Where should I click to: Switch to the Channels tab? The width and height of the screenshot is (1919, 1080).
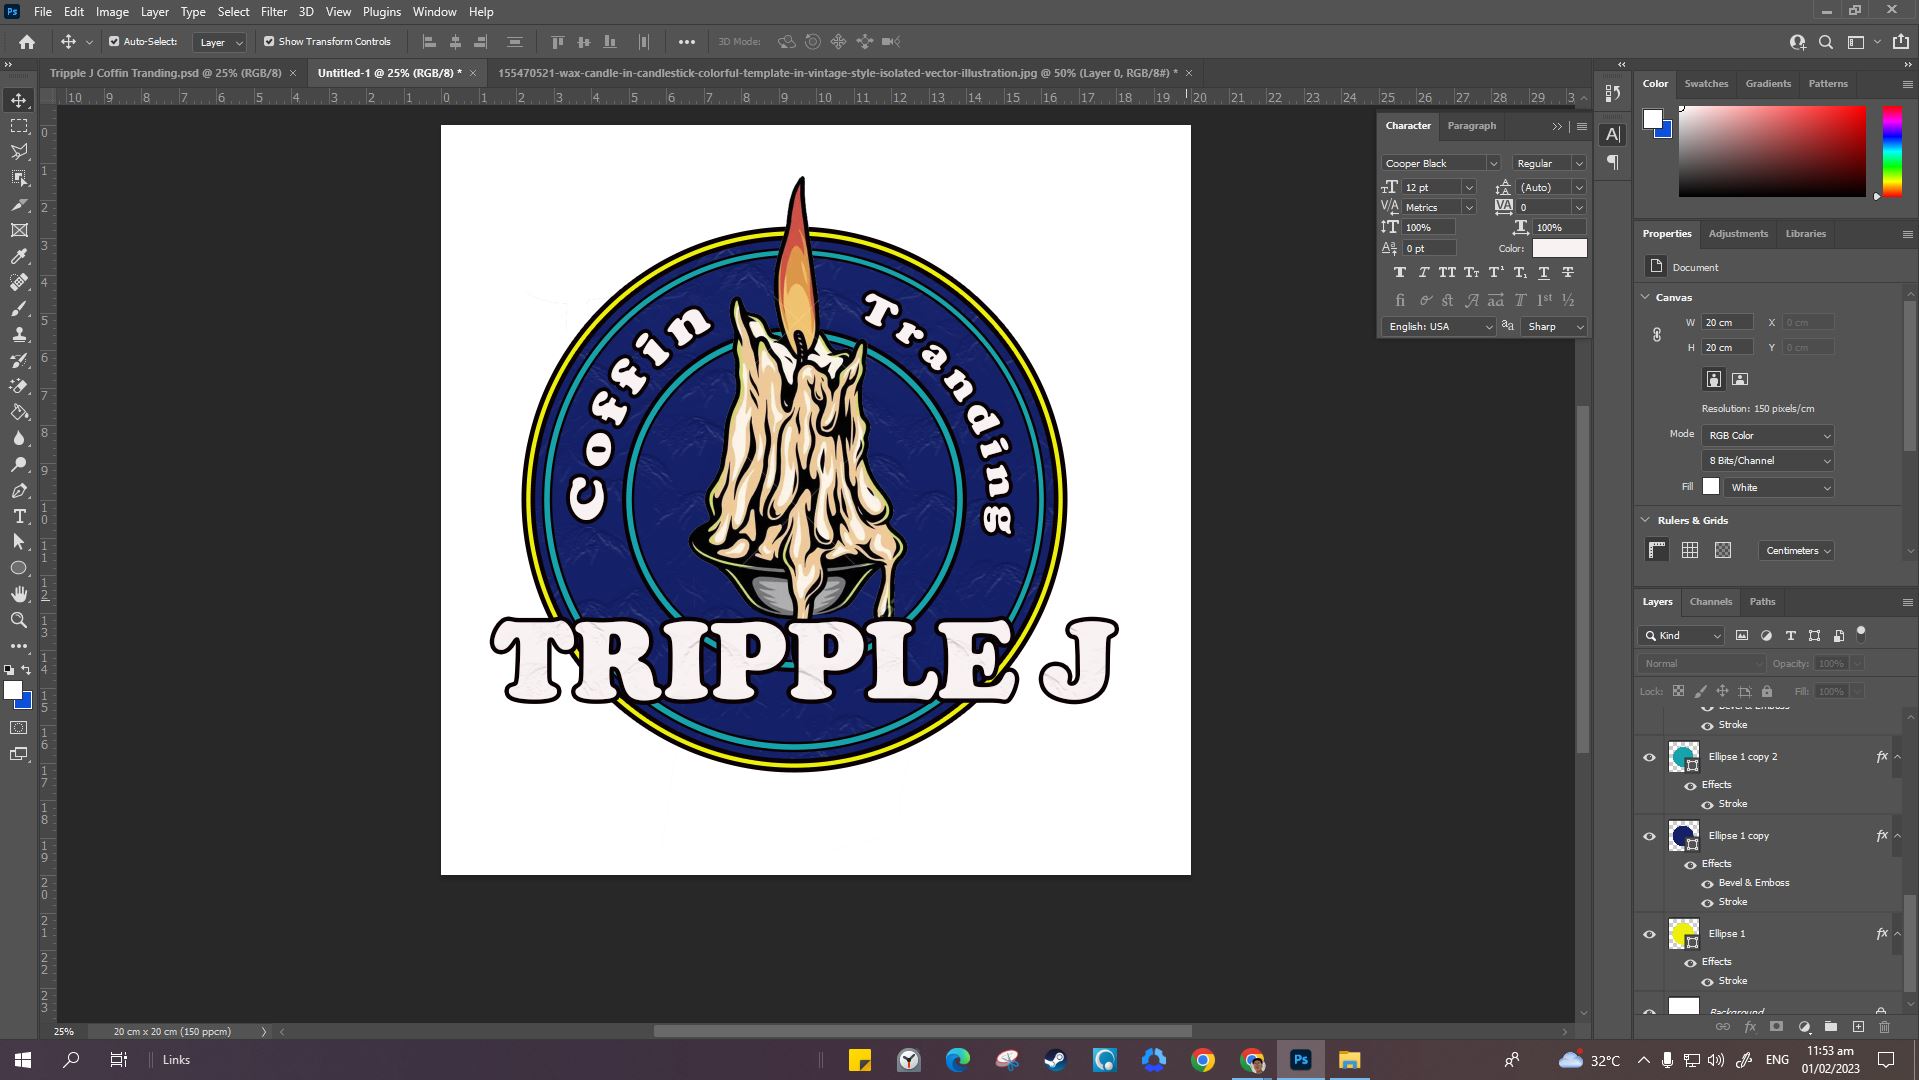point(1710,602)
